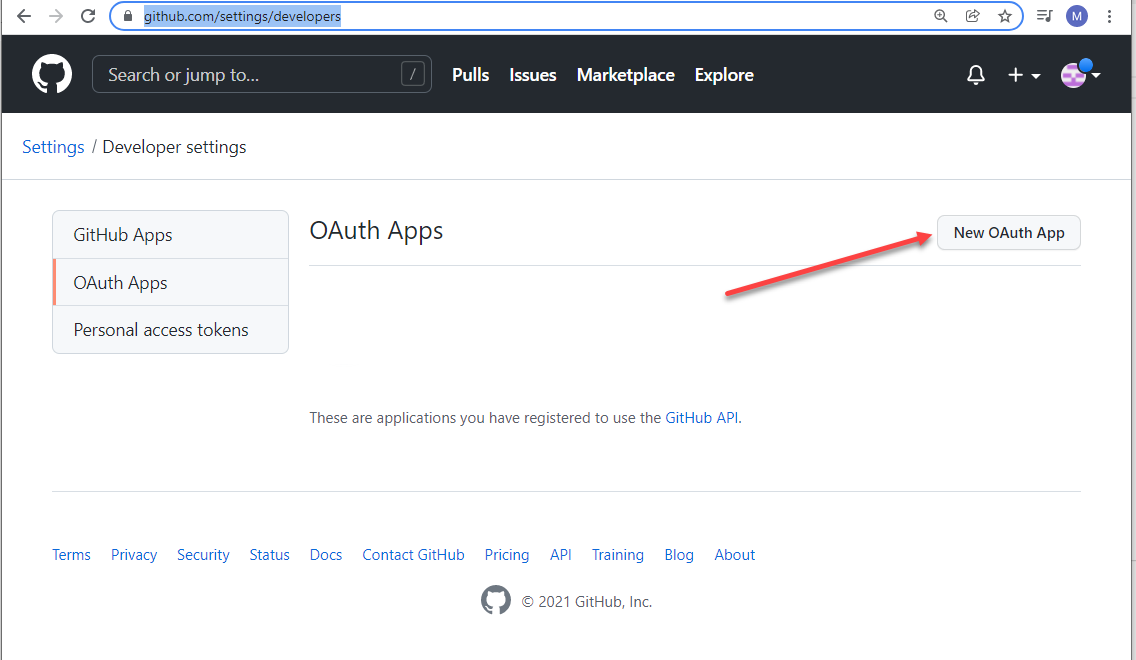
Task: Click the New OAuth App button
Action: coord(1008,233)
